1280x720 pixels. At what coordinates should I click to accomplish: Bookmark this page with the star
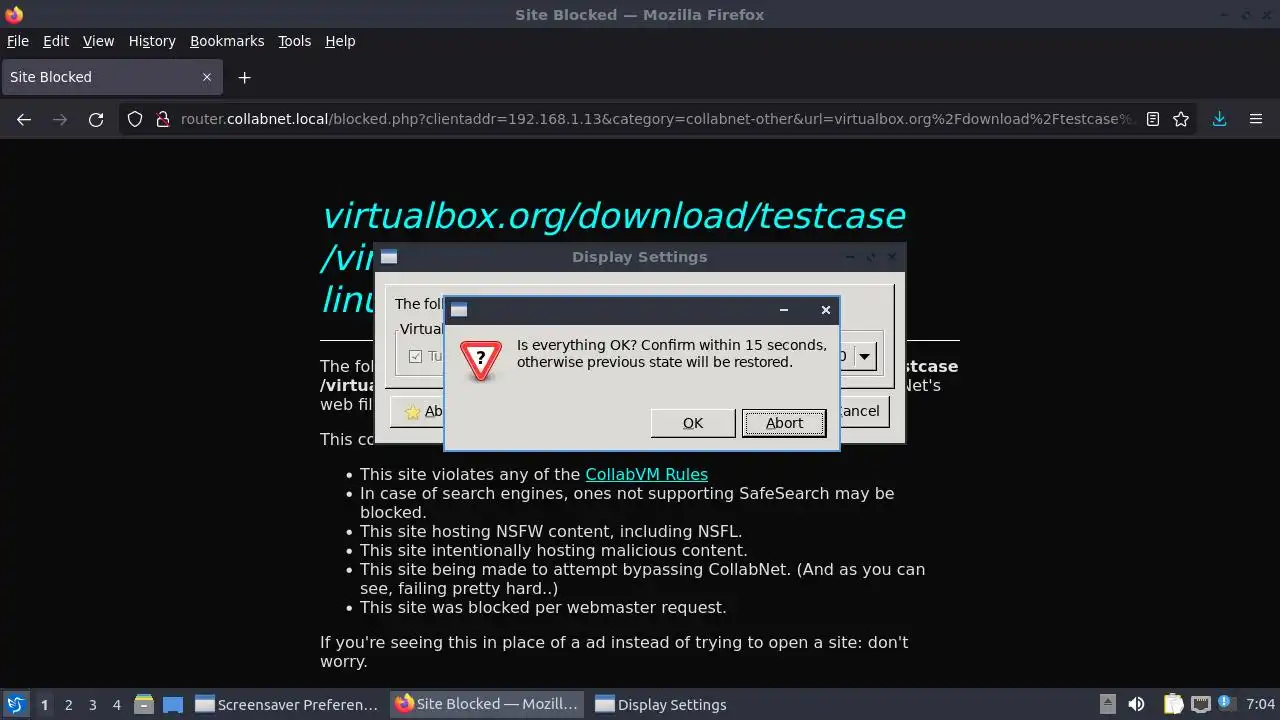(1181, 119)
